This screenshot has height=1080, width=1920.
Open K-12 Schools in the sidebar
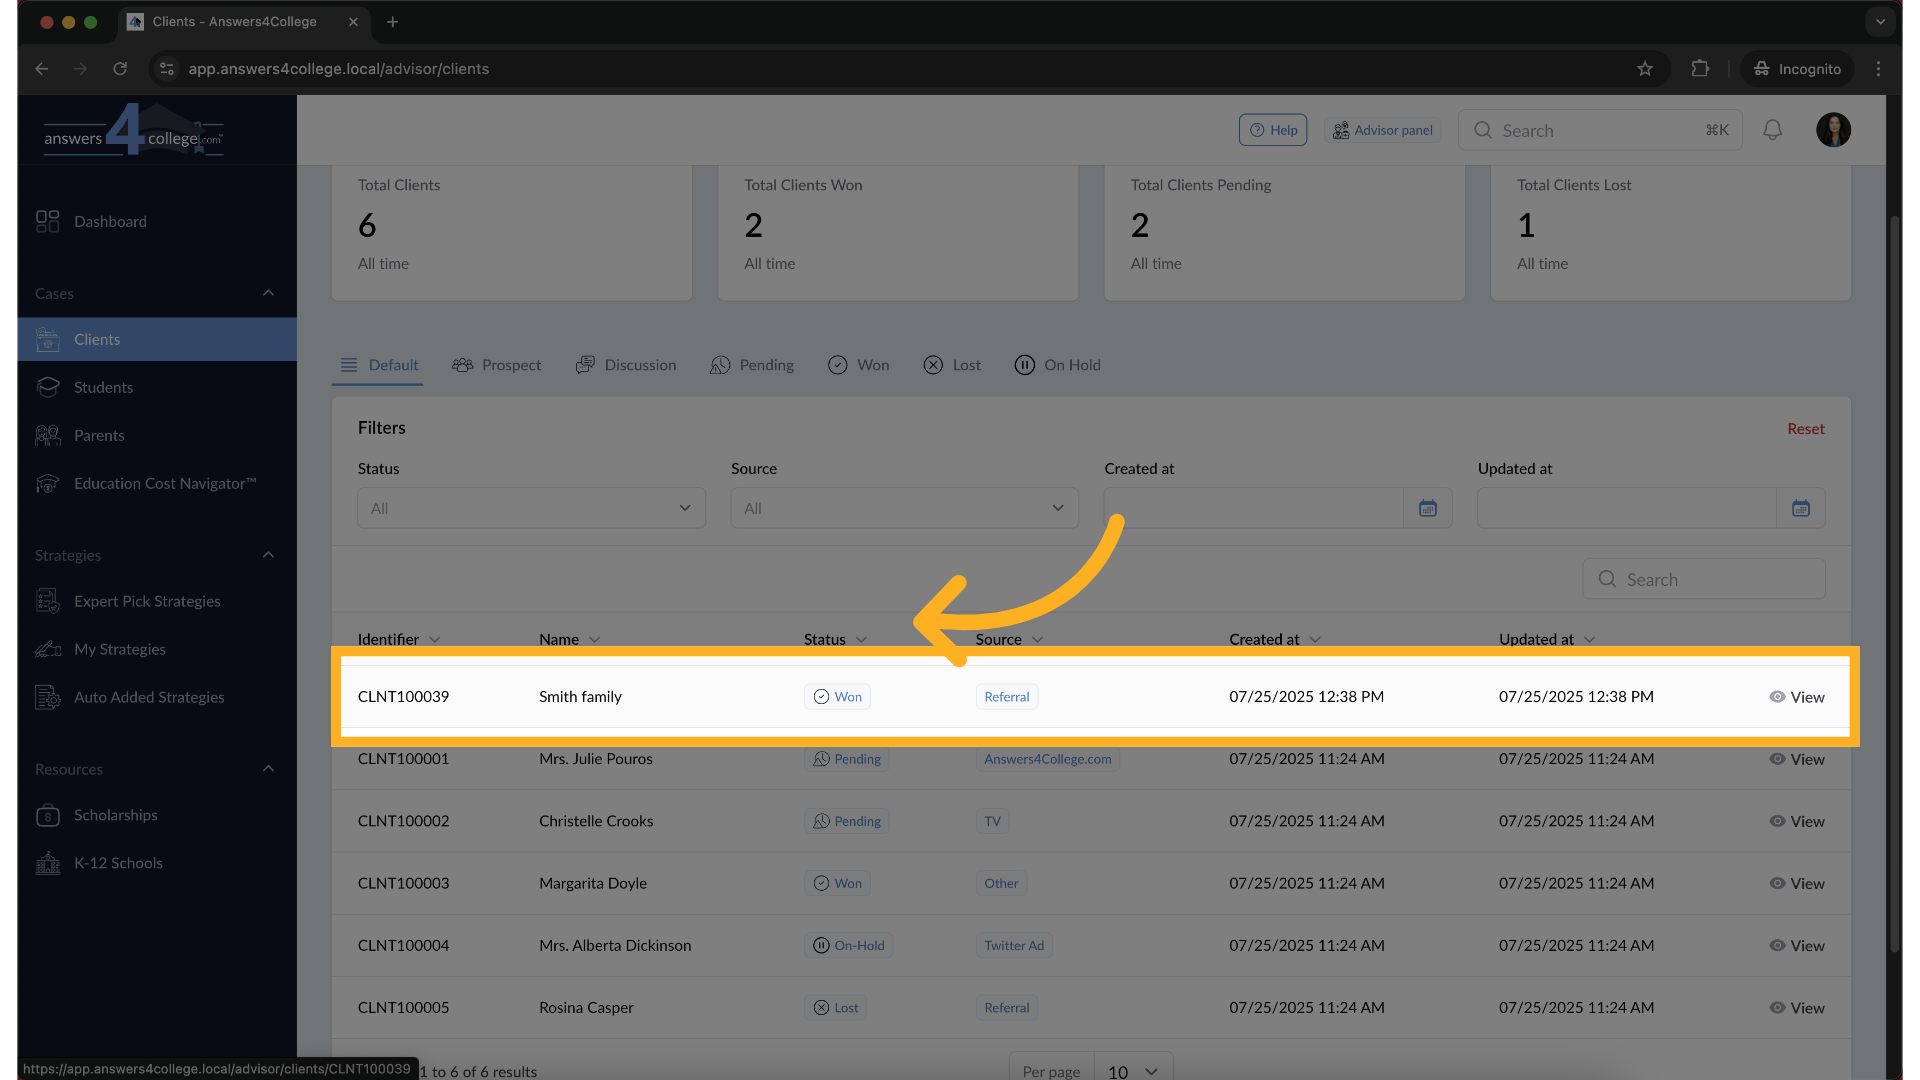pos(117,863)
